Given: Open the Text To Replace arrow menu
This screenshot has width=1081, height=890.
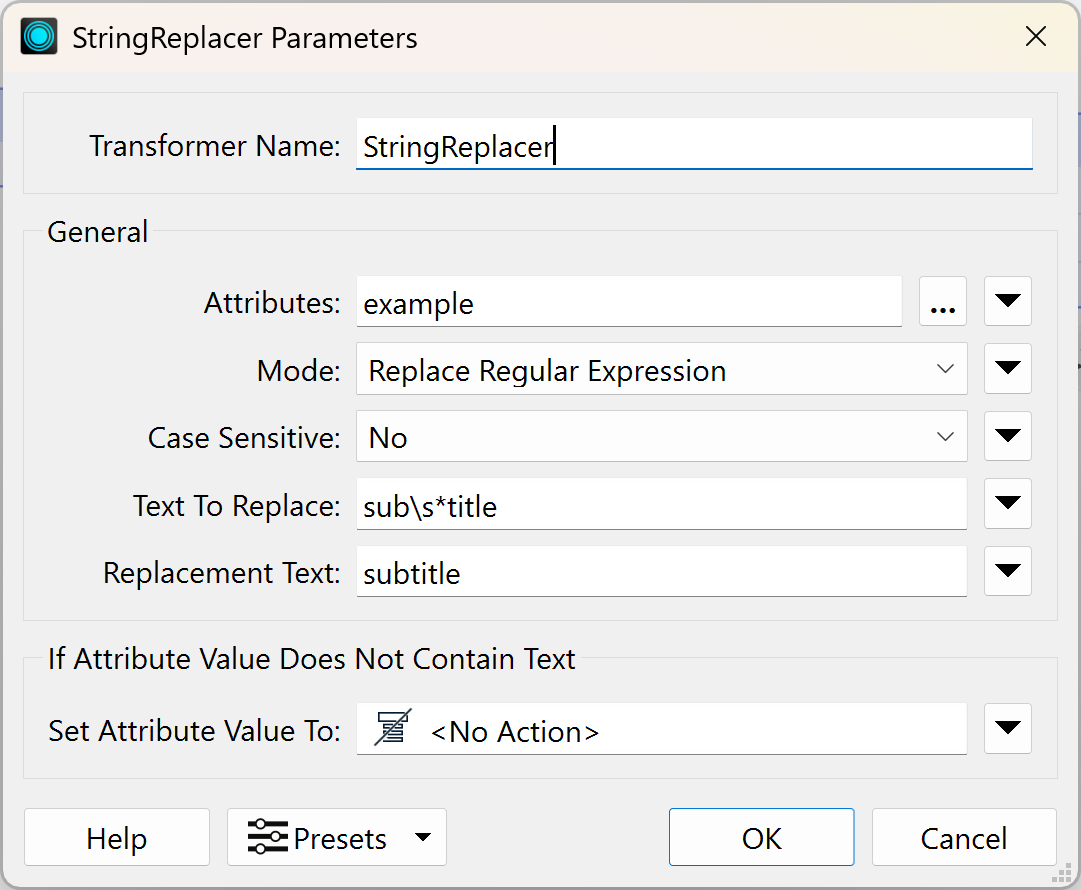Looking at the screenshot, I should 1007,504.
